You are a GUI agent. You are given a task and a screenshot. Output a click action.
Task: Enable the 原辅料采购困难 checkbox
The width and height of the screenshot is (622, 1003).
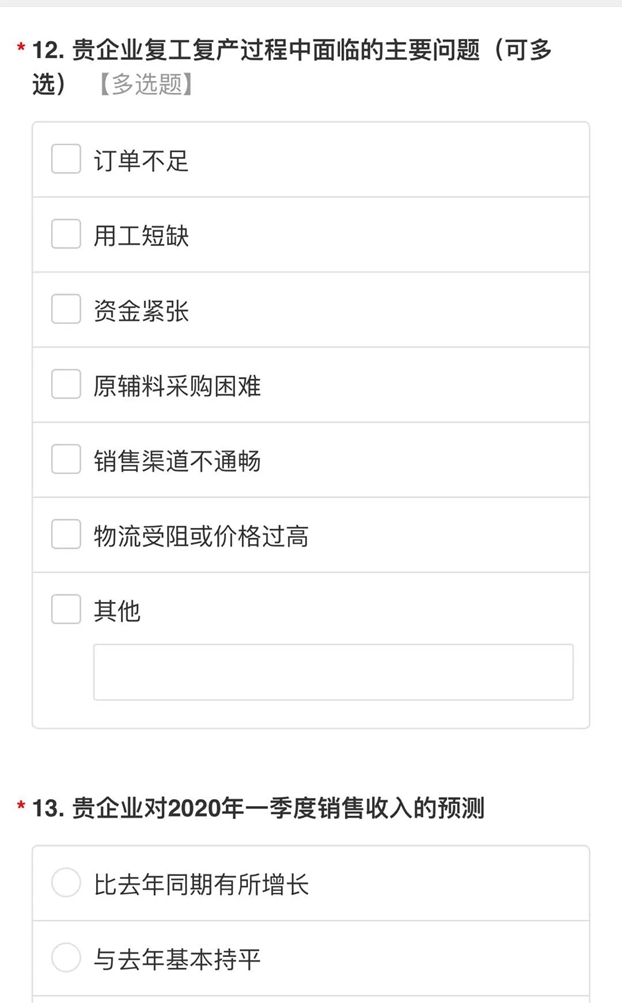click(66, 385)
